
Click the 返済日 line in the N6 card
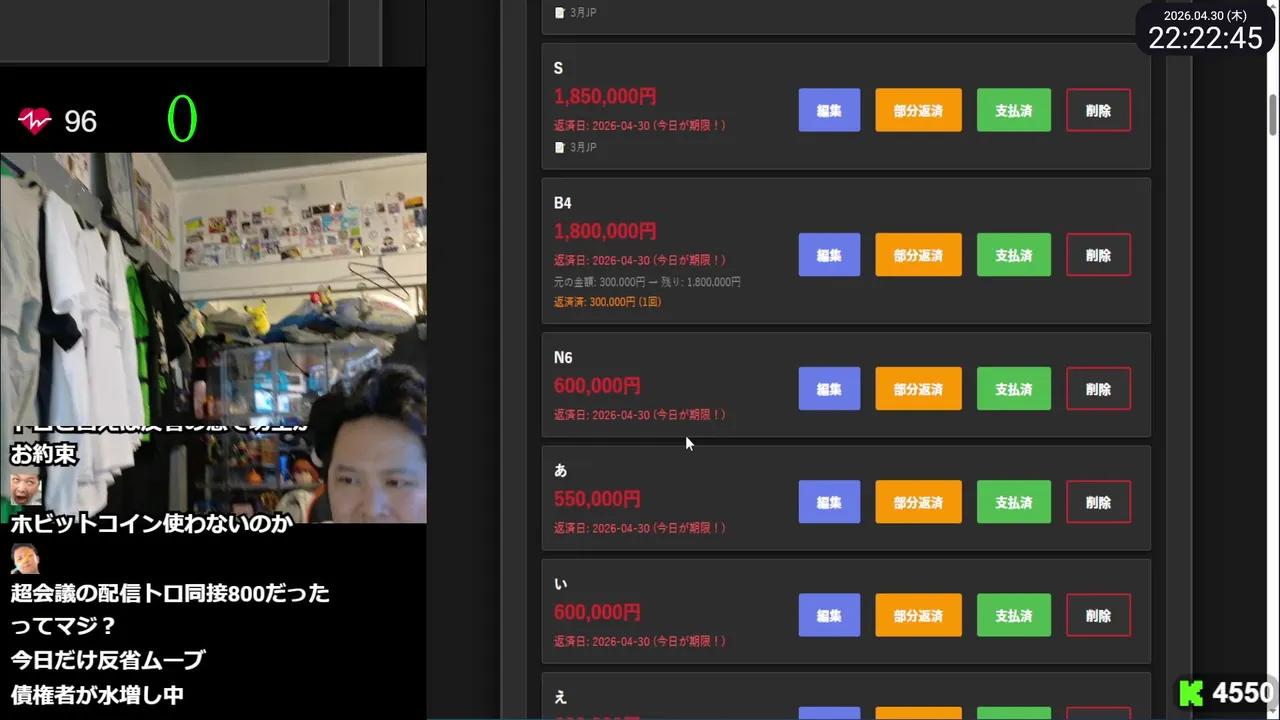tap(640, 414)
